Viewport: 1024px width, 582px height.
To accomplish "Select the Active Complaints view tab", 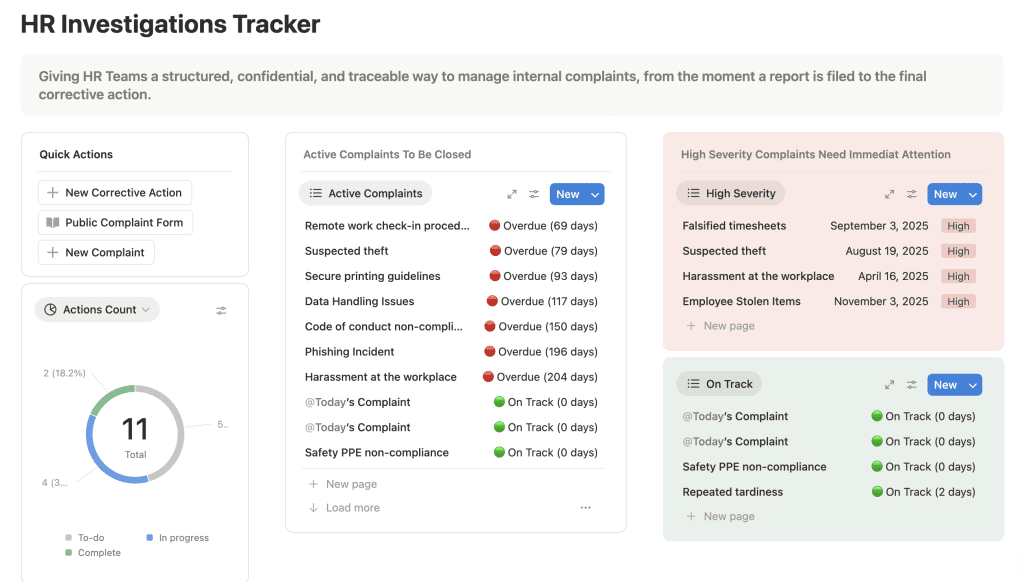I will 365,192.
